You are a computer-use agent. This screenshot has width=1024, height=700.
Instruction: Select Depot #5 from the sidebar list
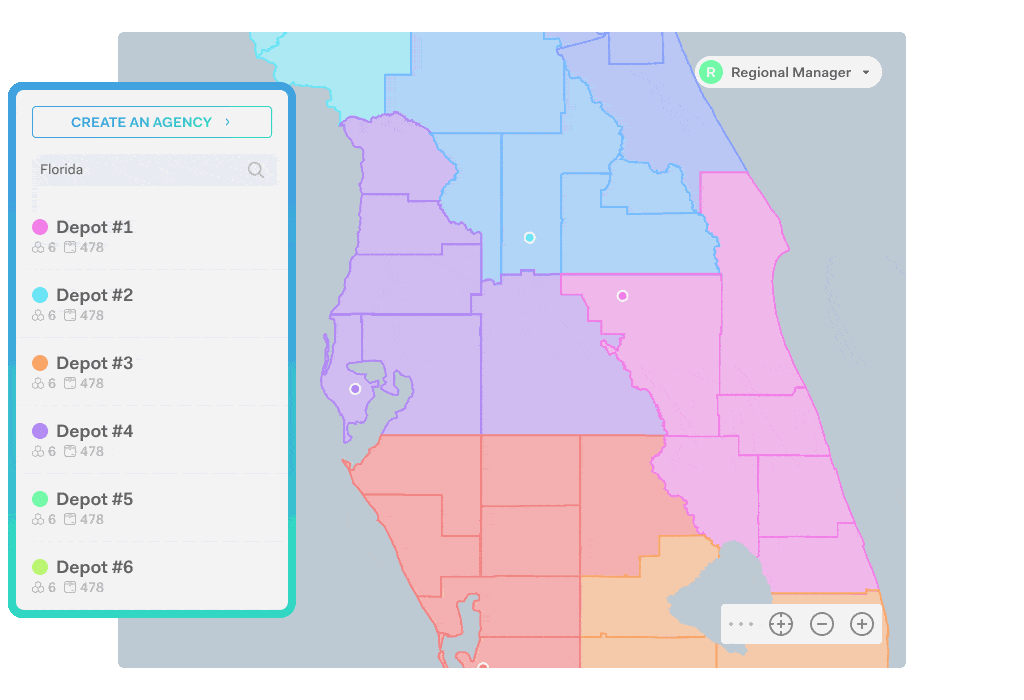click(x=95, y=499)
